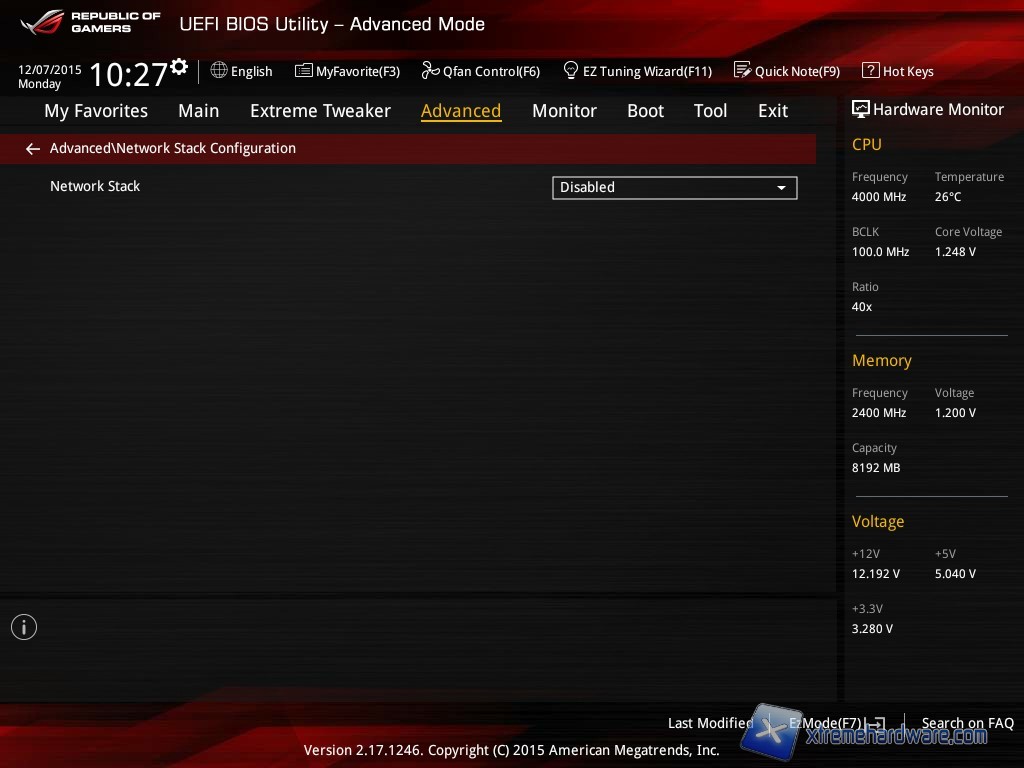This screenshot has height=768, width=1024.
Task: Click Search on FAQ link
Action: click(967, 723)
